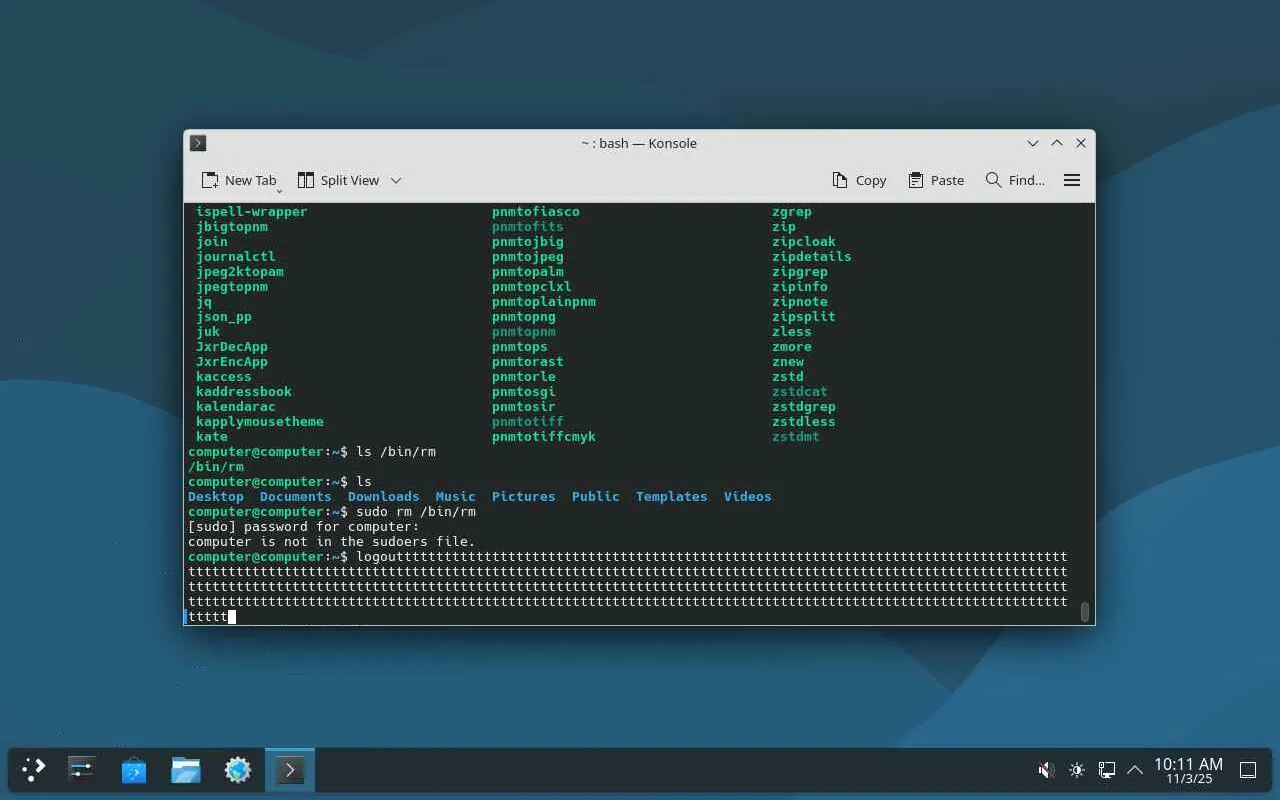
Task: Expand the hidden system tray icons arrow
Action: point(1135,770)
